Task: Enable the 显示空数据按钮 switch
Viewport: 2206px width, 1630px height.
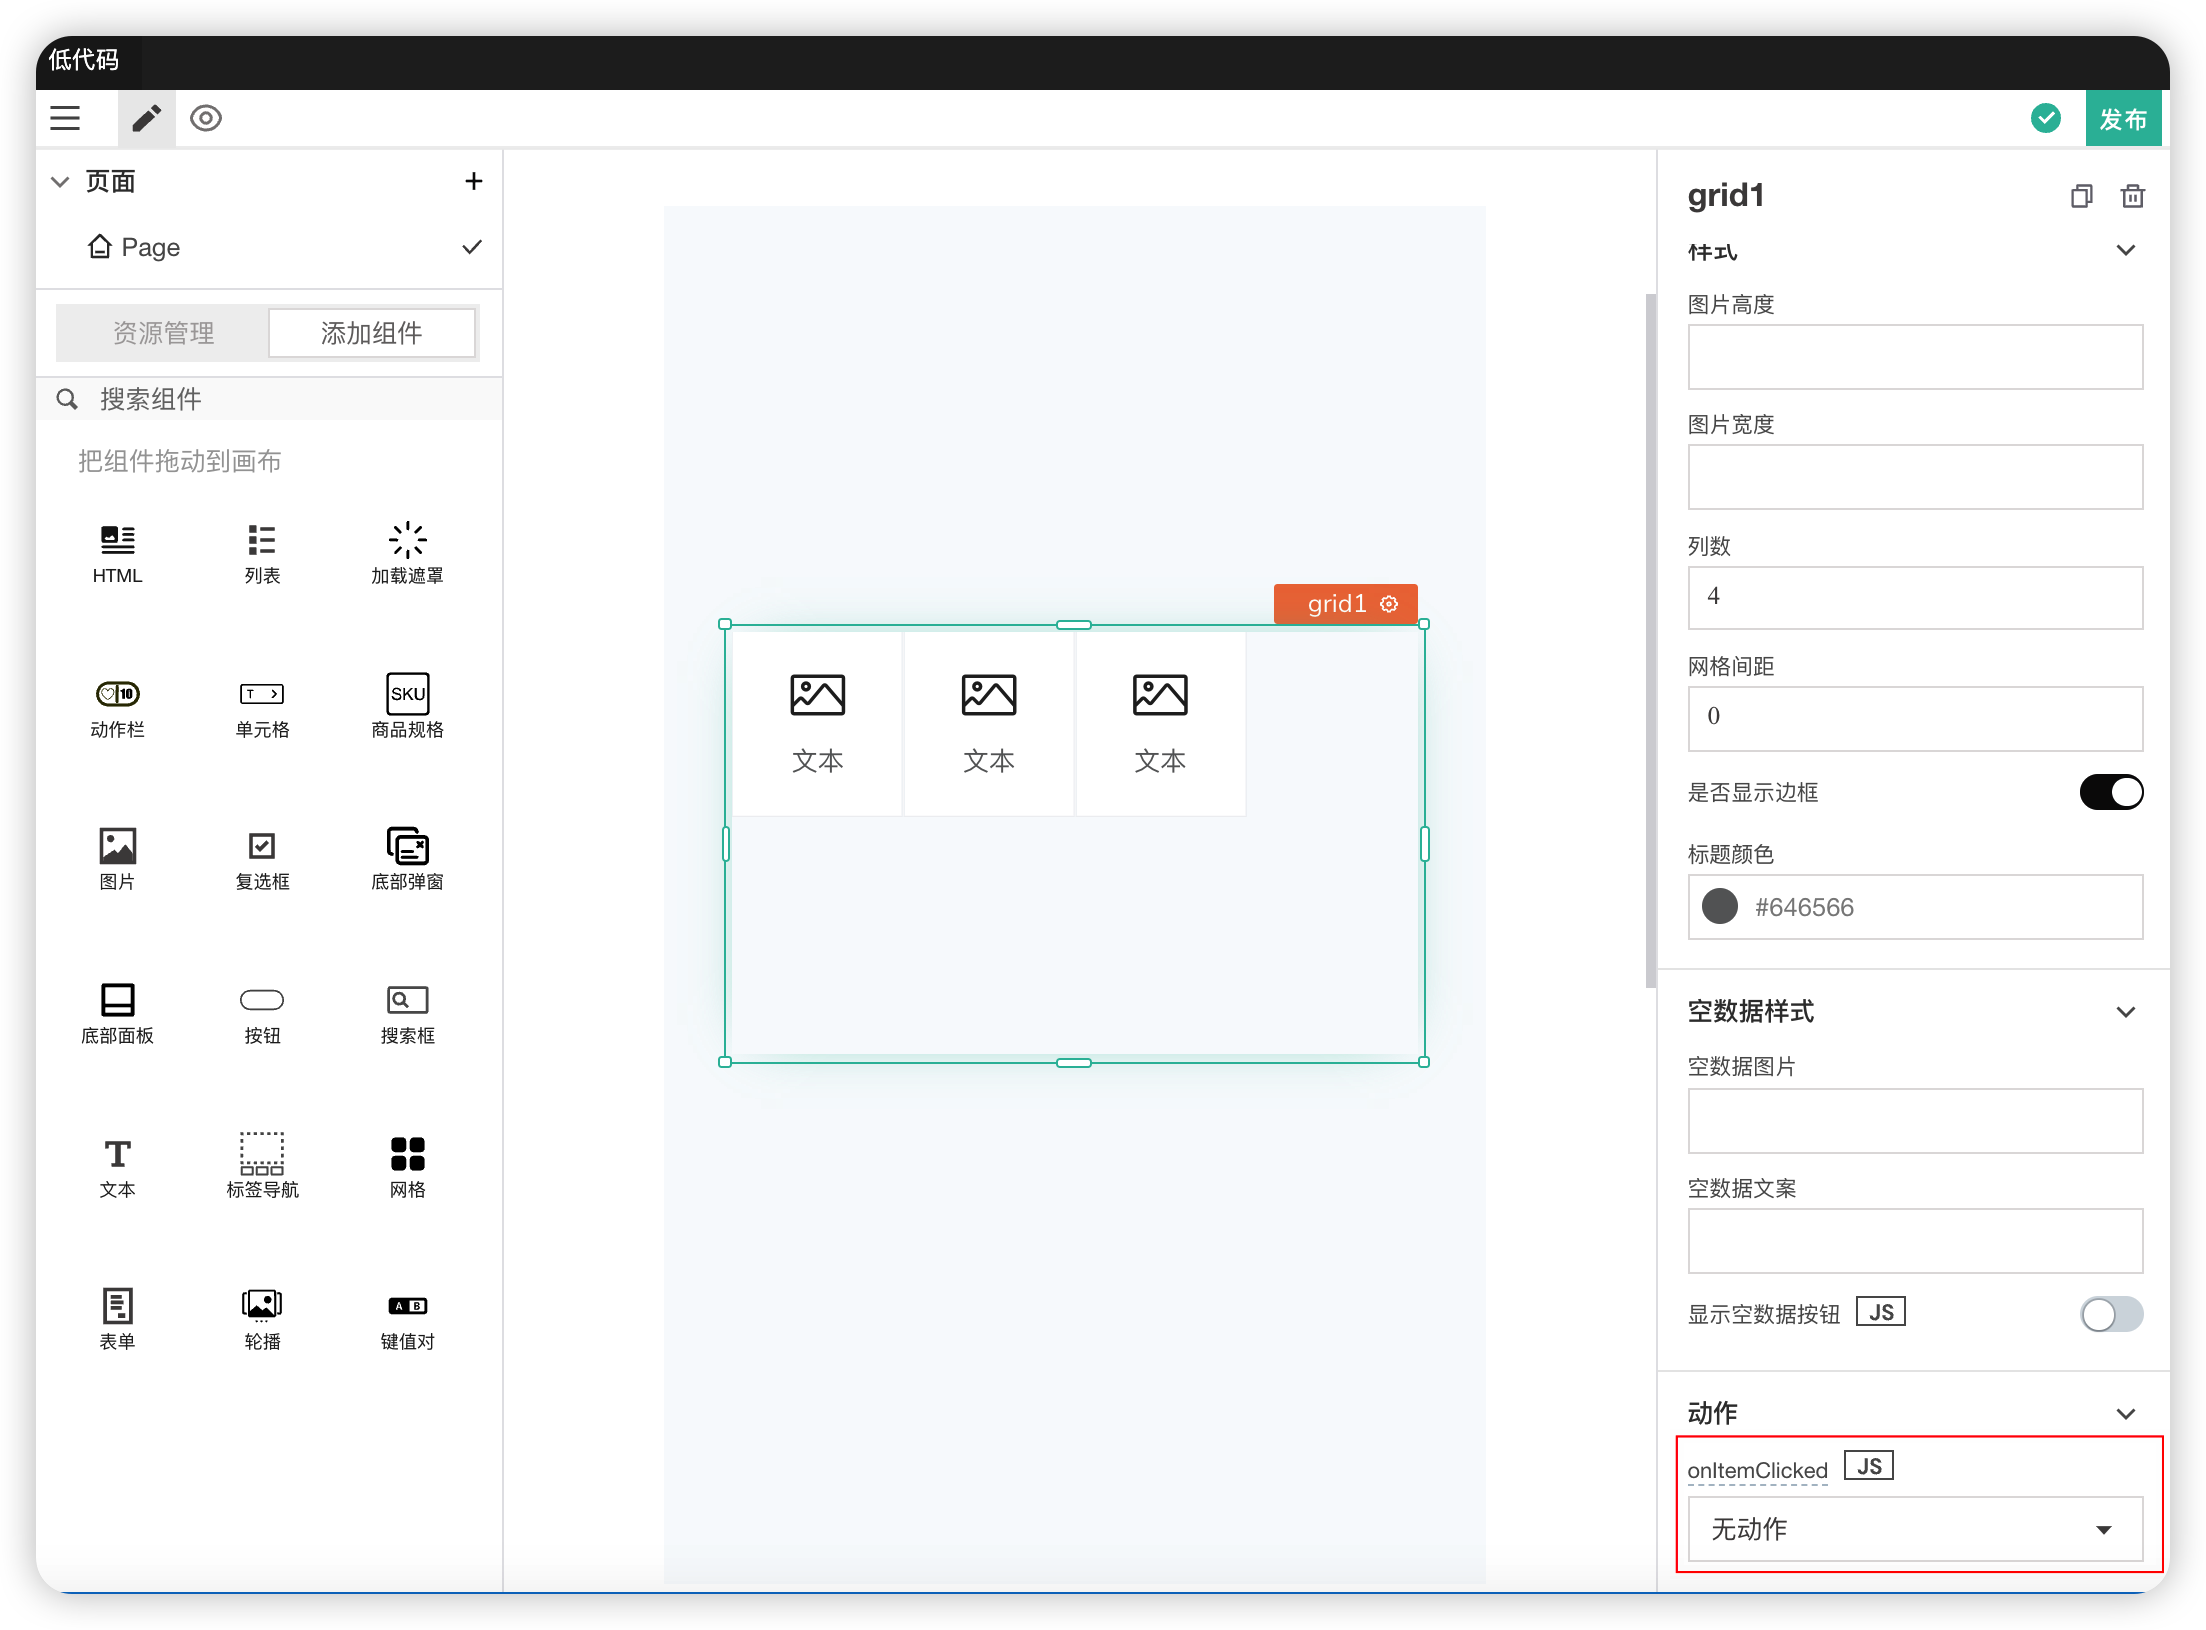Action: [2110, 1314]
